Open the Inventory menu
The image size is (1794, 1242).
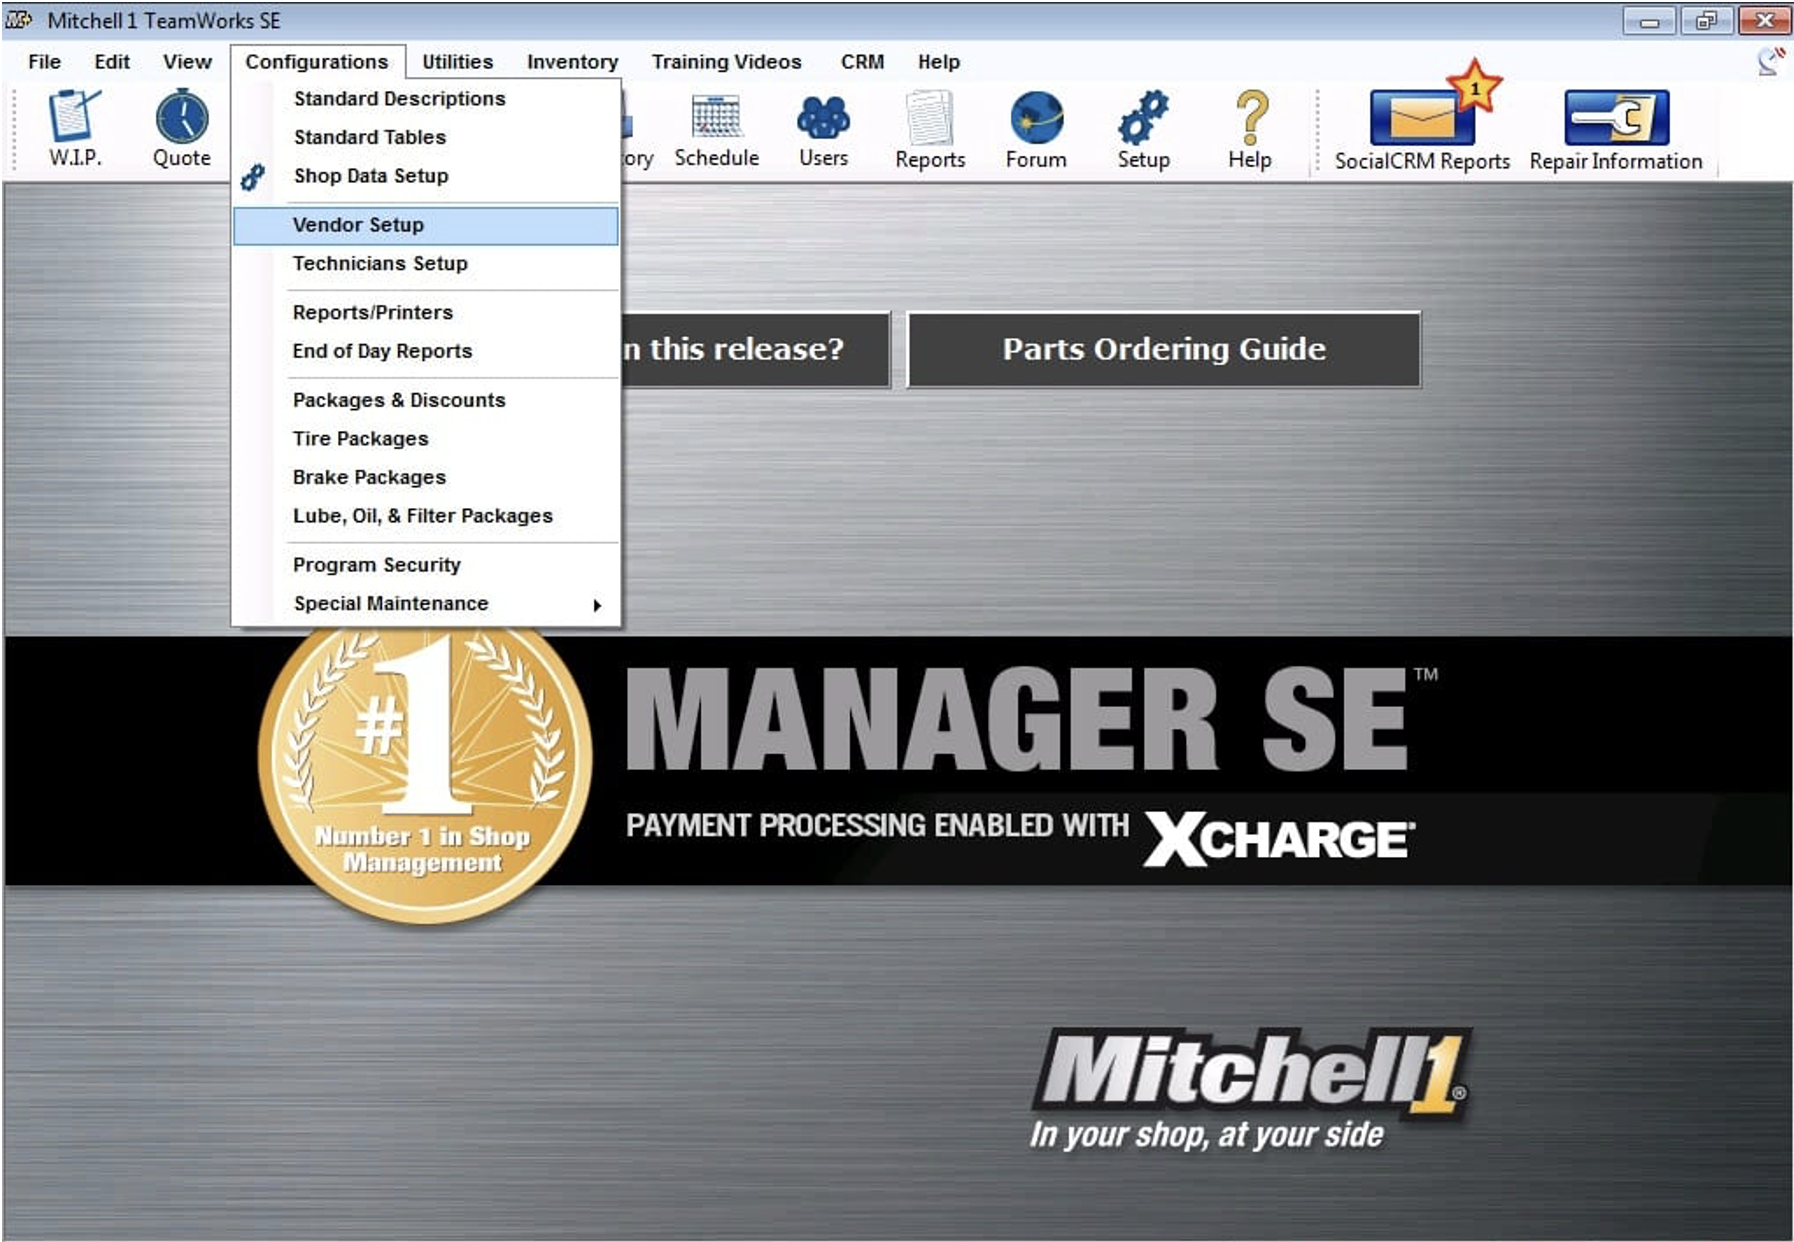(x=572, y=62)
